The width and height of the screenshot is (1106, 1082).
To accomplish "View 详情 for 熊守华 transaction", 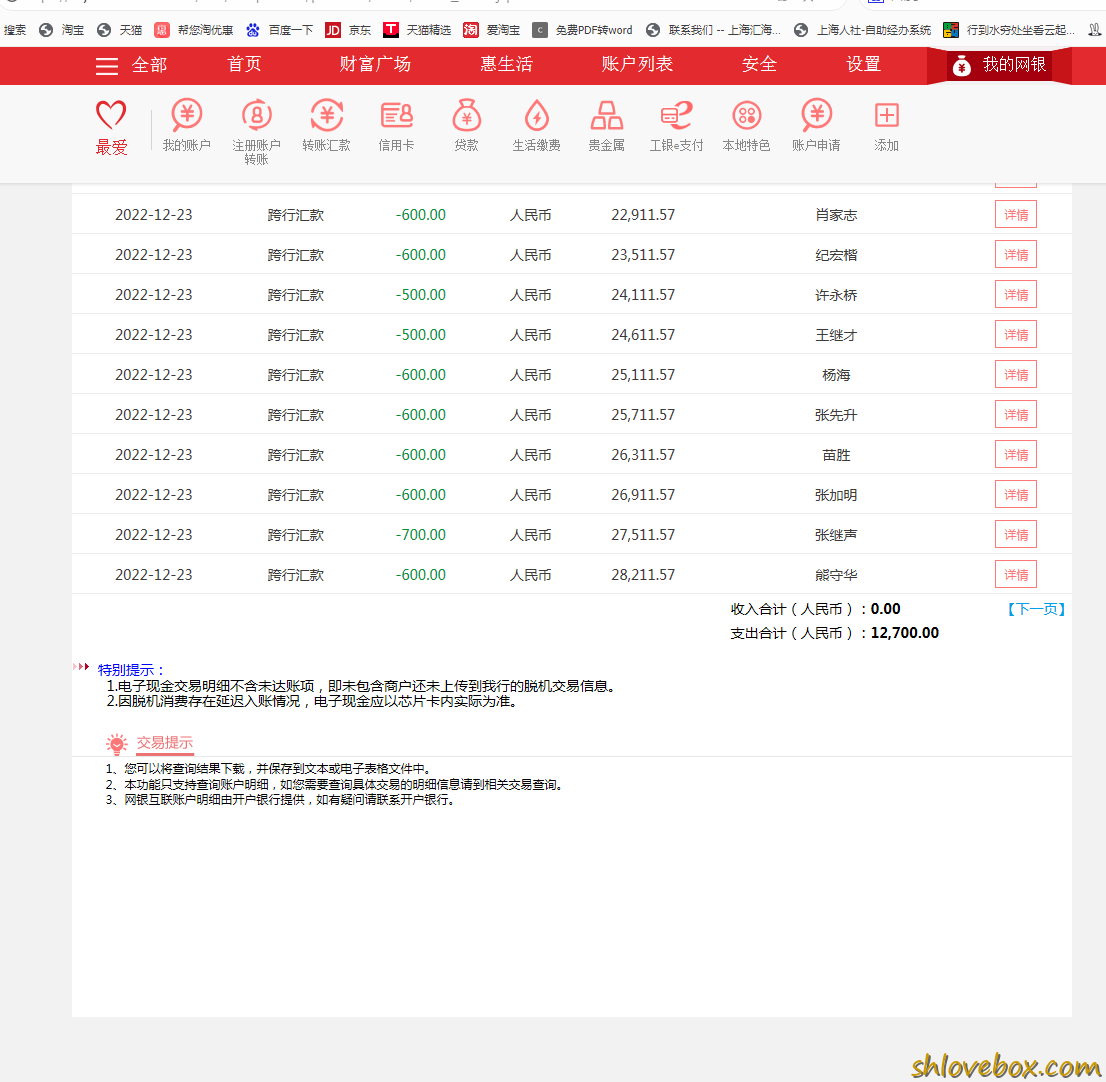I will point(1016,575).
